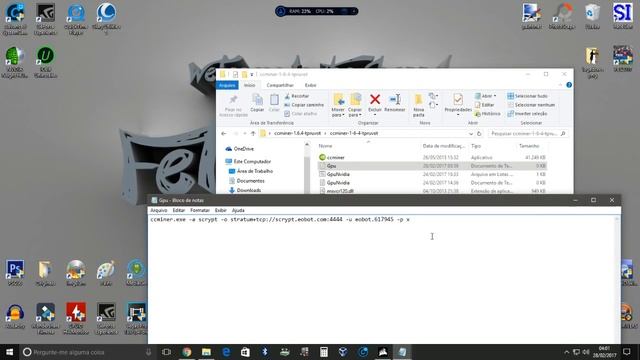The height and width of the screenshot is (360, 640).
Task: Open the blue Arquivo tab in Explorer
Action: (227, 85)
